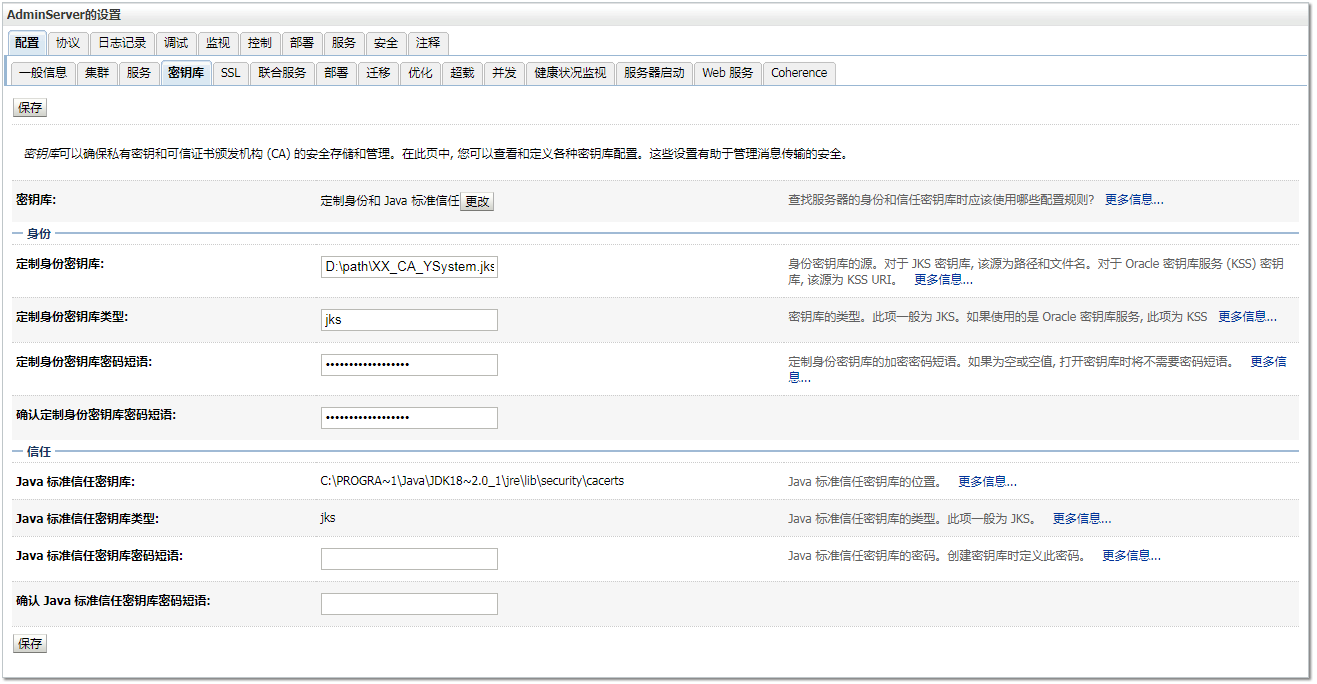
Task: Click the 更改 button next to 密钥库
Action: coord(477,200)
